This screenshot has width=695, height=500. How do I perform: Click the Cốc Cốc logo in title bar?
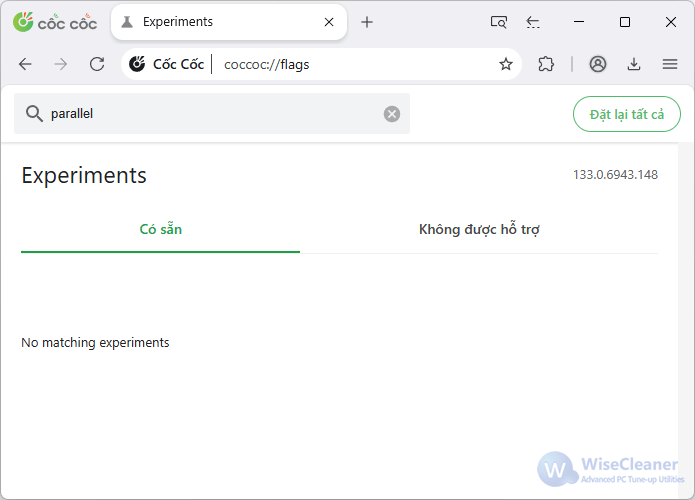(x=55, y=22)
